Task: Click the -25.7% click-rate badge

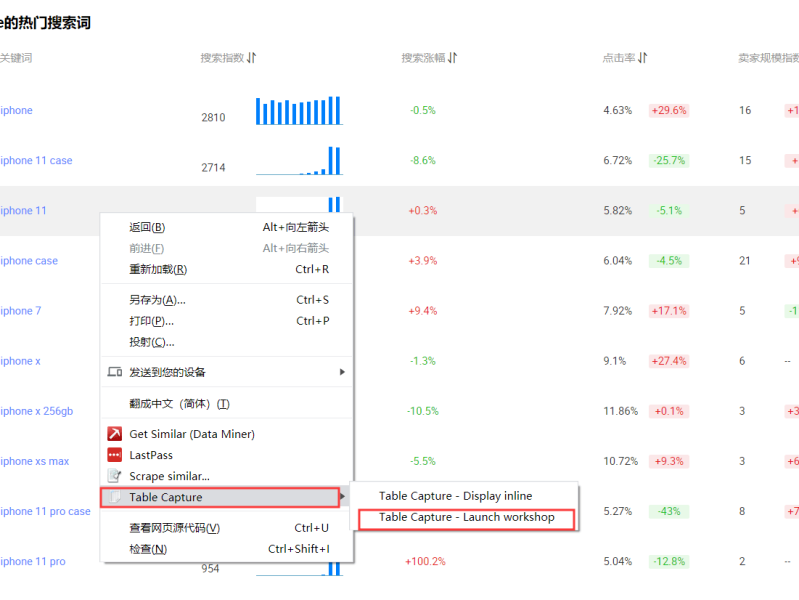Action: click(x=669, y=161)
